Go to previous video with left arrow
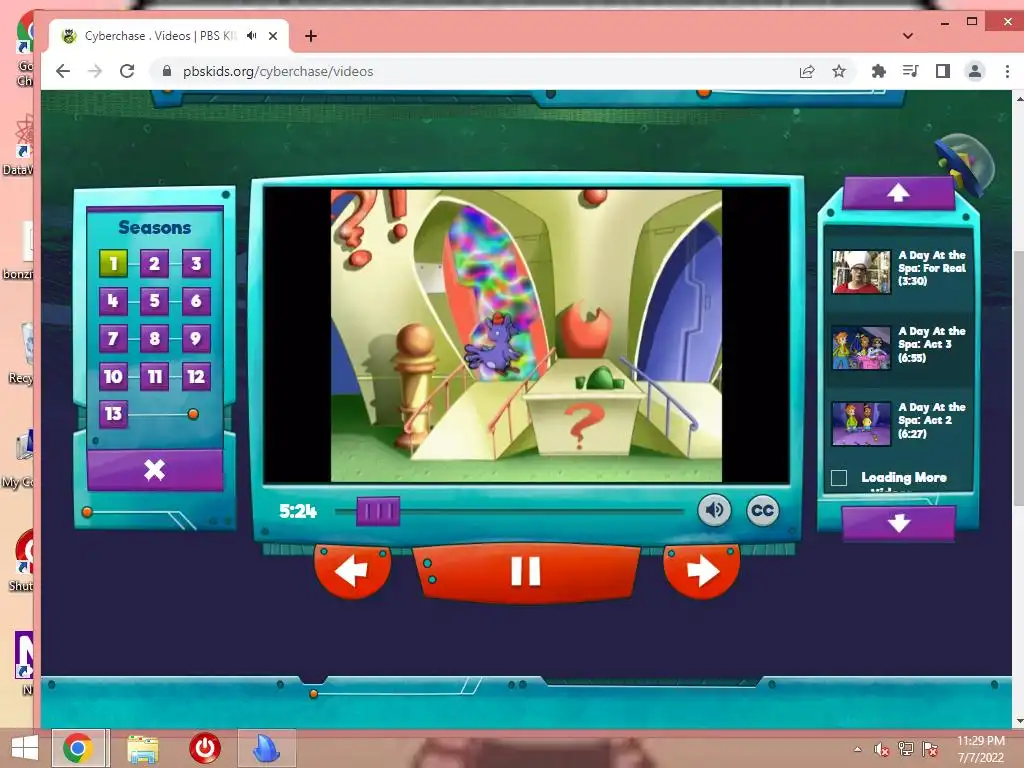The width and height of the screenshot is (1024, 768). coord(353,571)
